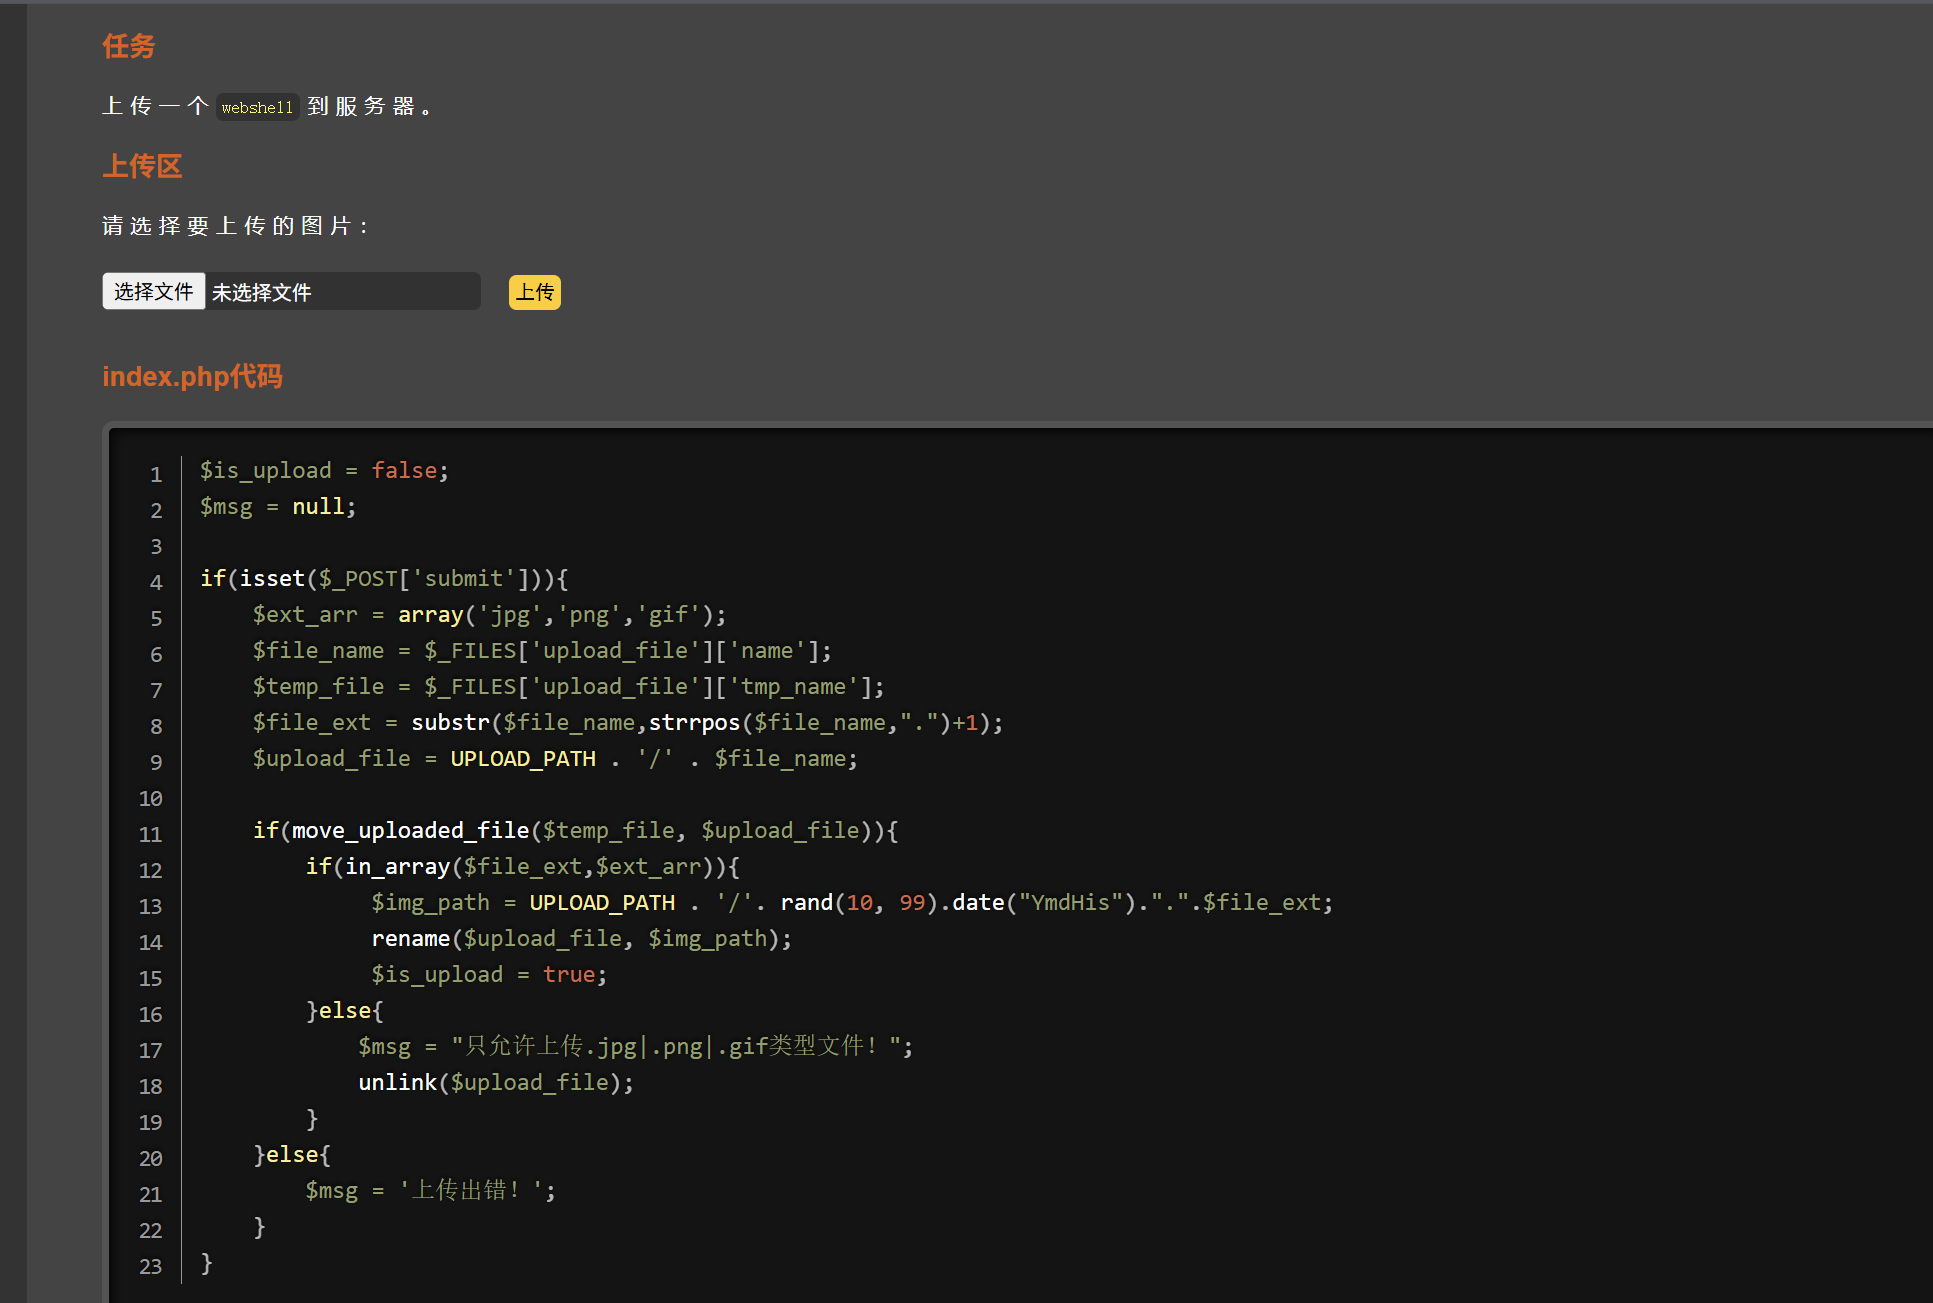Click the webshell inline code tag
Screen dimensions: 1933x1303
(257, 107)
